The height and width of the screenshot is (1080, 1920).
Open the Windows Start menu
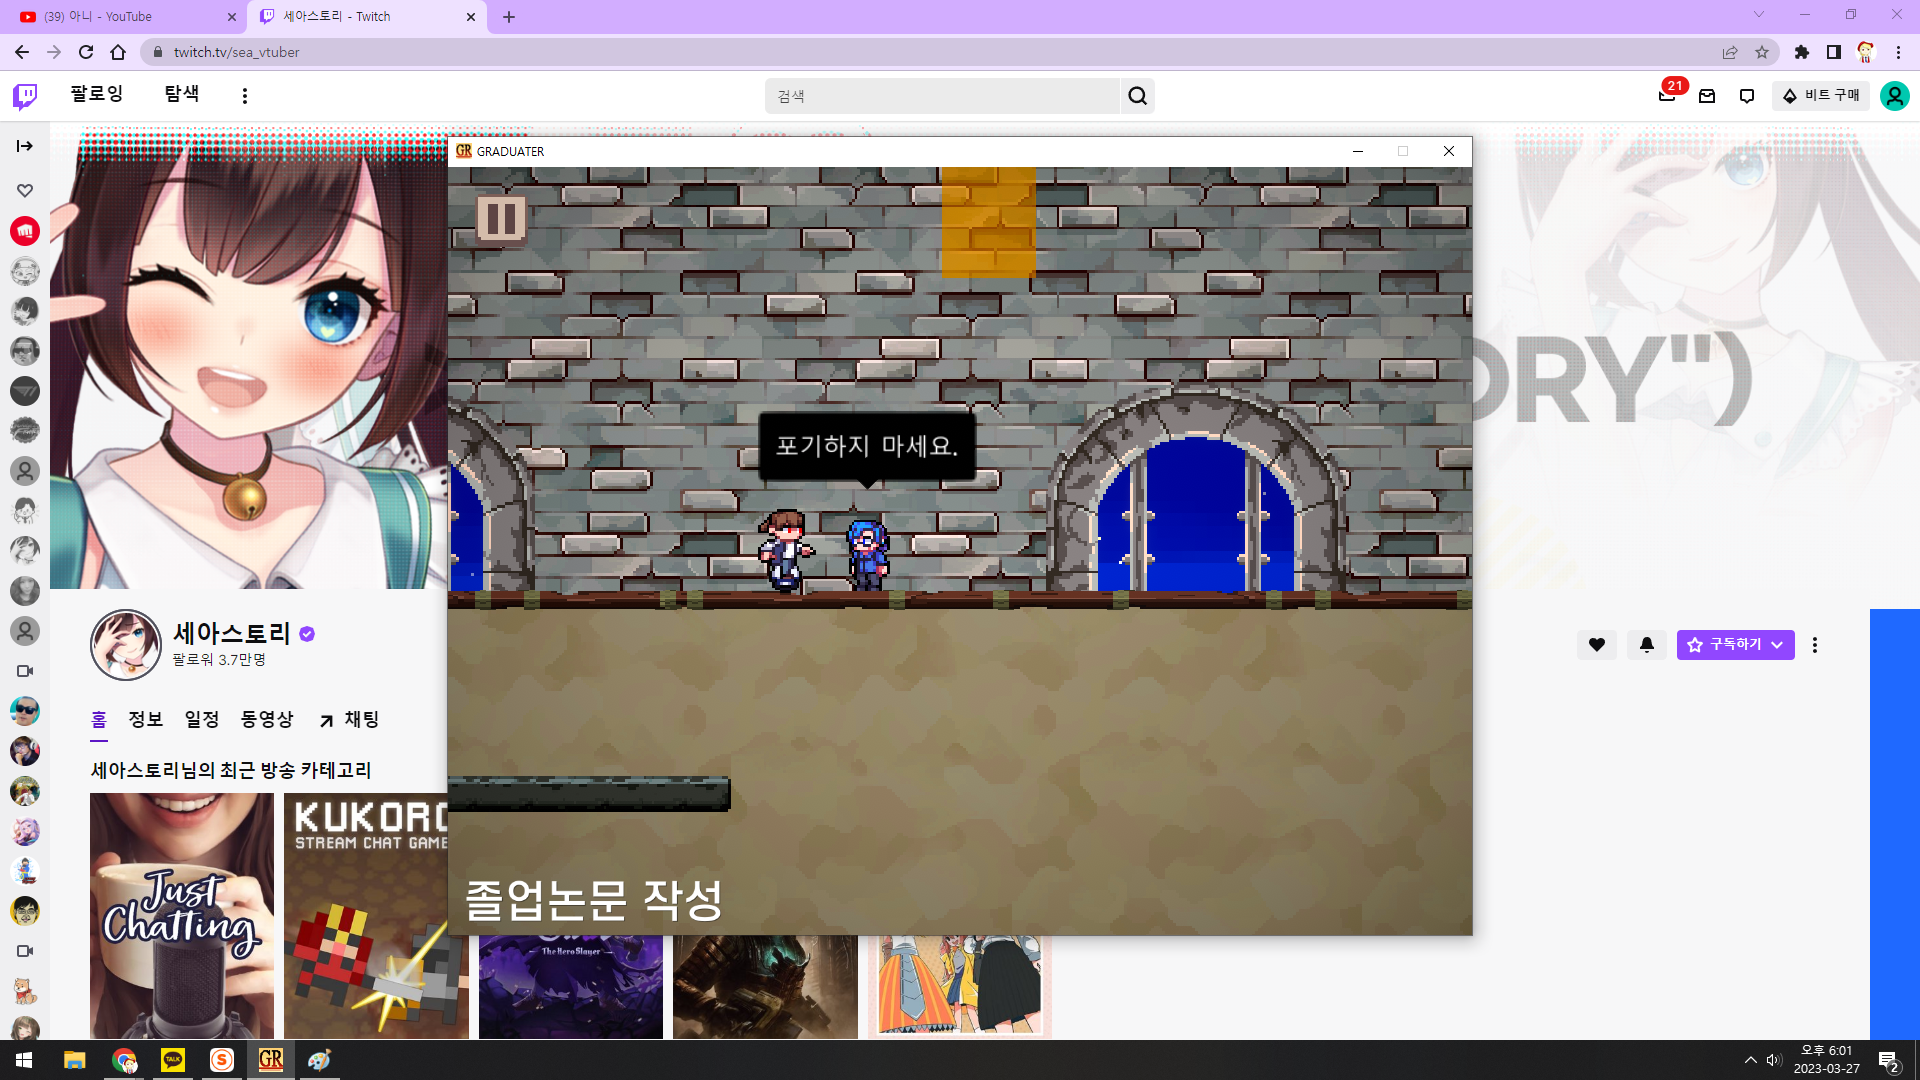[x=24, y=1060]
